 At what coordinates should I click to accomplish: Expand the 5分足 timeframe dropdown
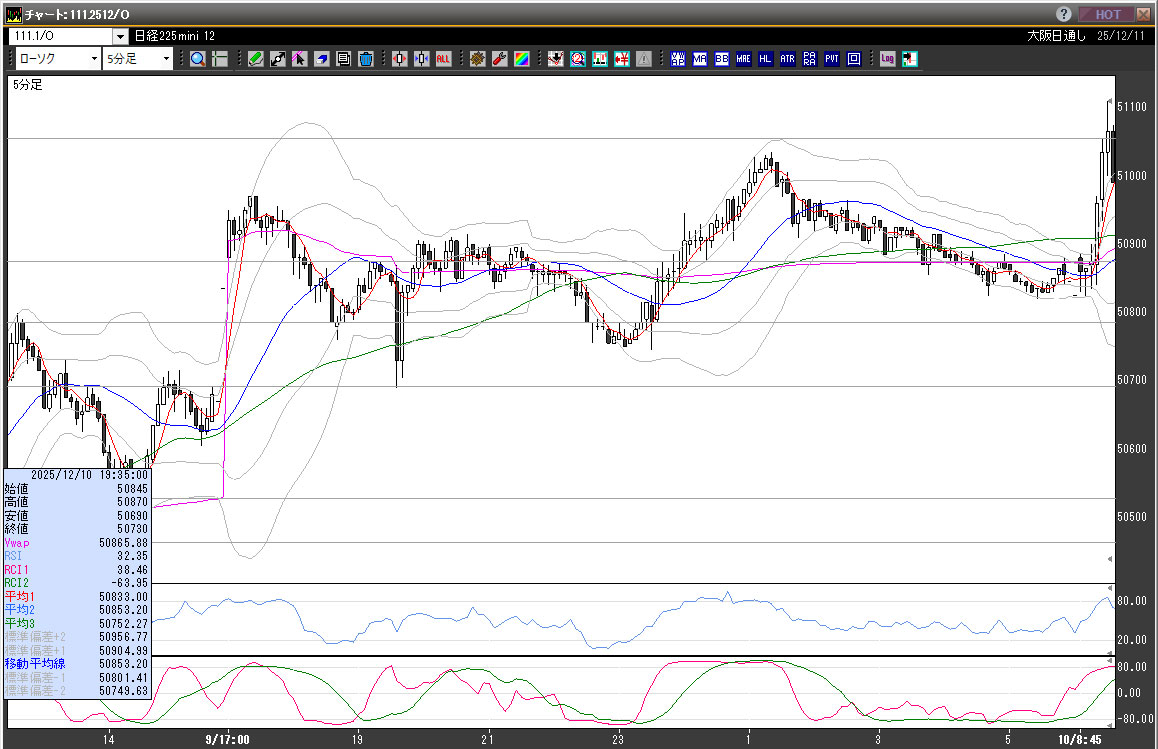[x=166, y=59]
